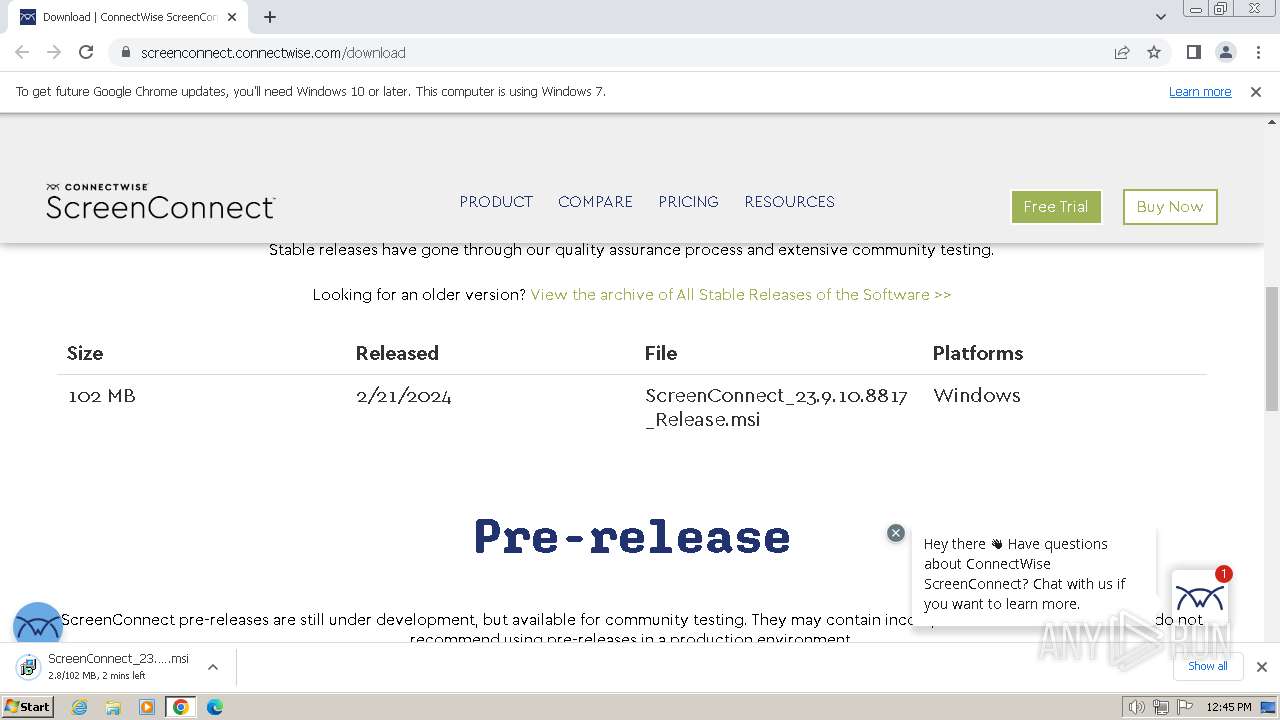
Task: Start a Free Trial
Action: [x=1056, y=207]
